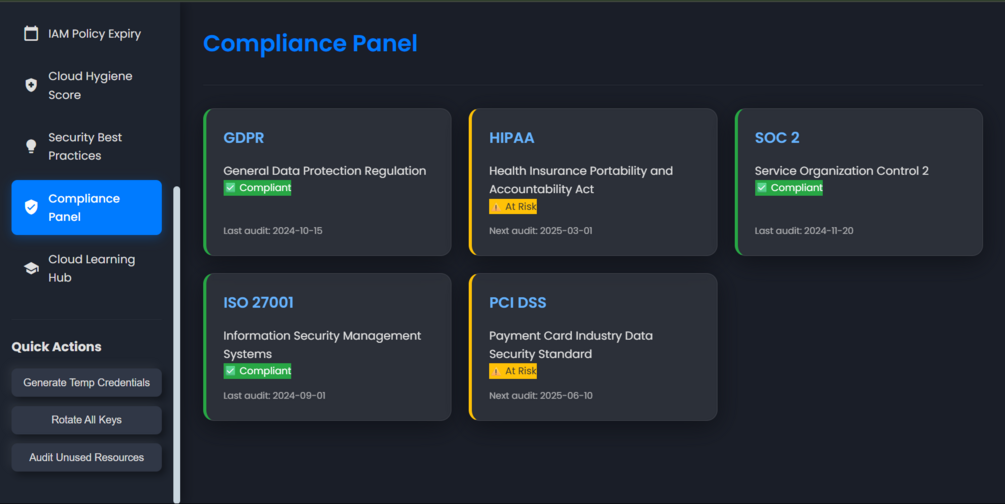This screenshot has height=504, width=1005.
Task: Click the GDPR Compliant checkmark icon
Action: 230,188
